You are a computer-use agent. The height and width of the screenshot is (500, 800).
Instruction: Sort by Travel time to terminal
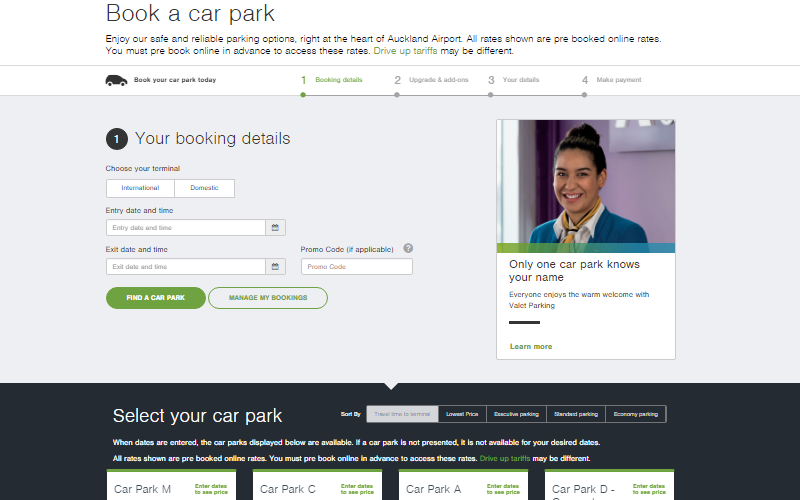coord(402,414)
